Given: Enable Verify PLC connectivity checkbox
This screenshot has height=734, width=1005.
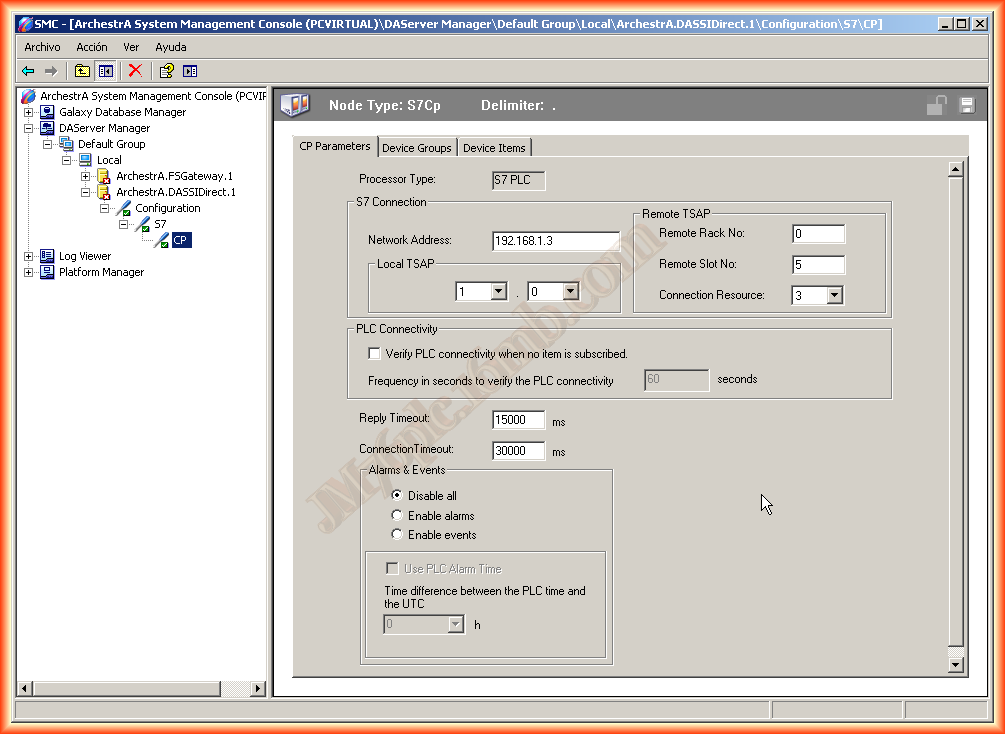Looking at the screenshot, I should click(x=375, y=354).
